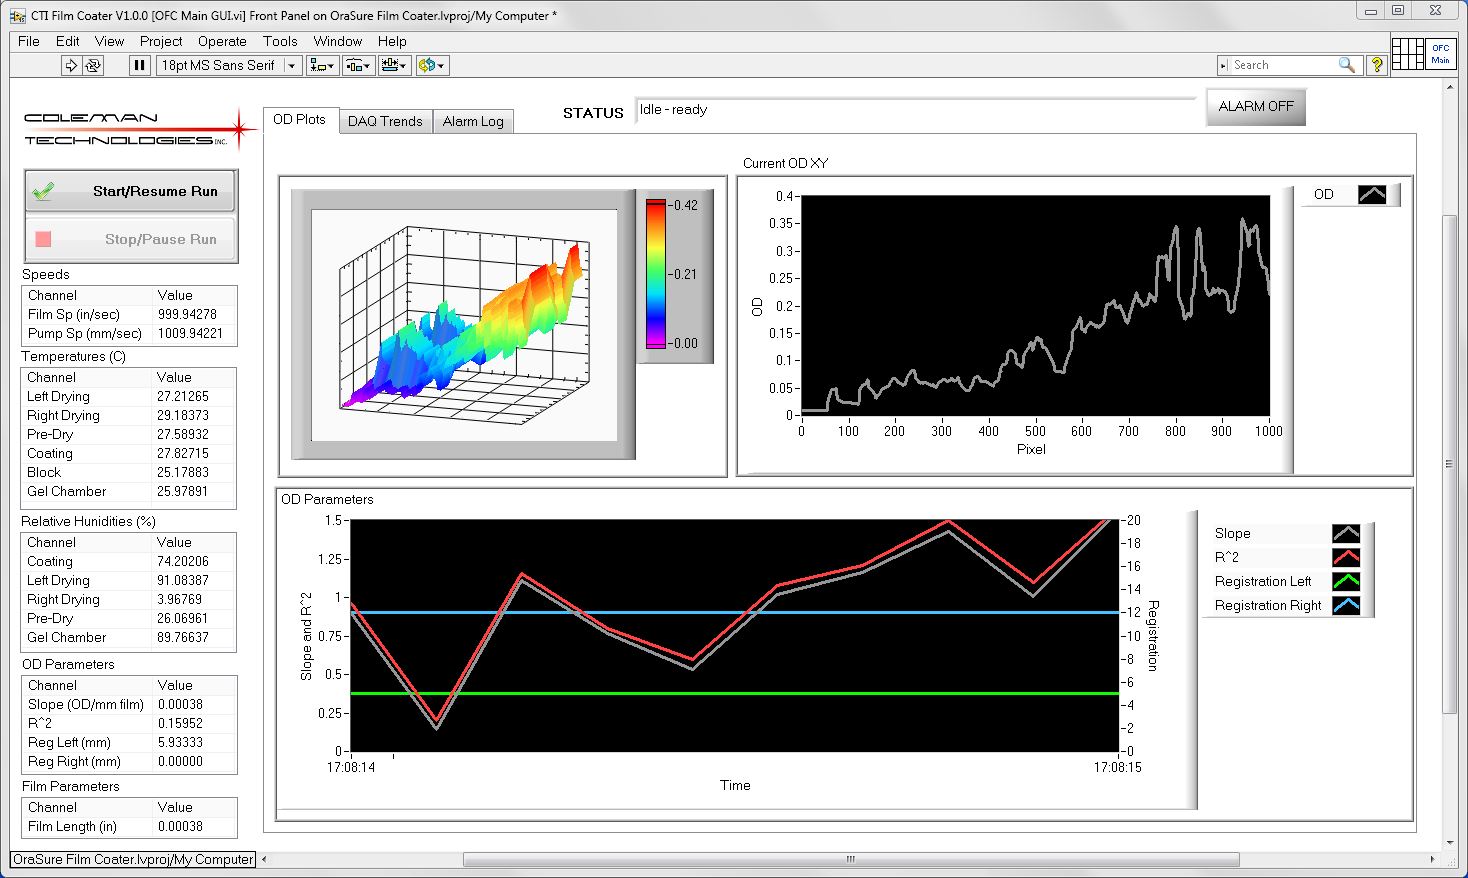This screenshot has height=878, width=1468.
Task: Toggle the Slope plot legend swatch
Action: click(x=1346, y=534)
